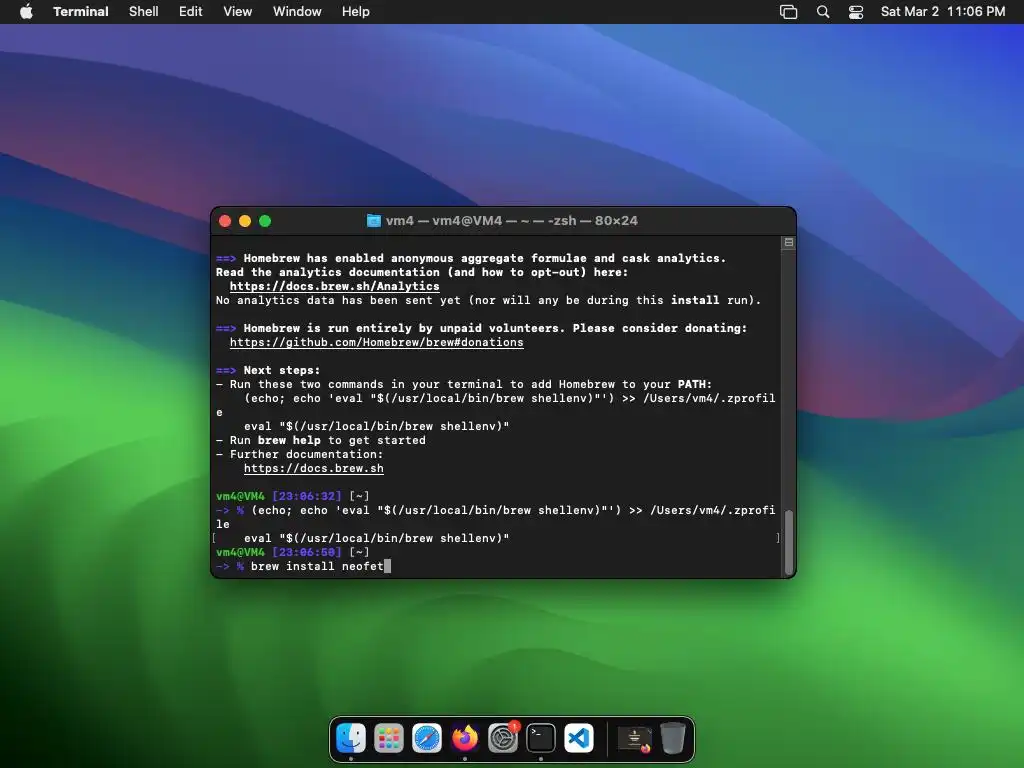Open the Homebrew/brew#donations GitHub link
Screen dimensions: 1024x768
point(377,342)
